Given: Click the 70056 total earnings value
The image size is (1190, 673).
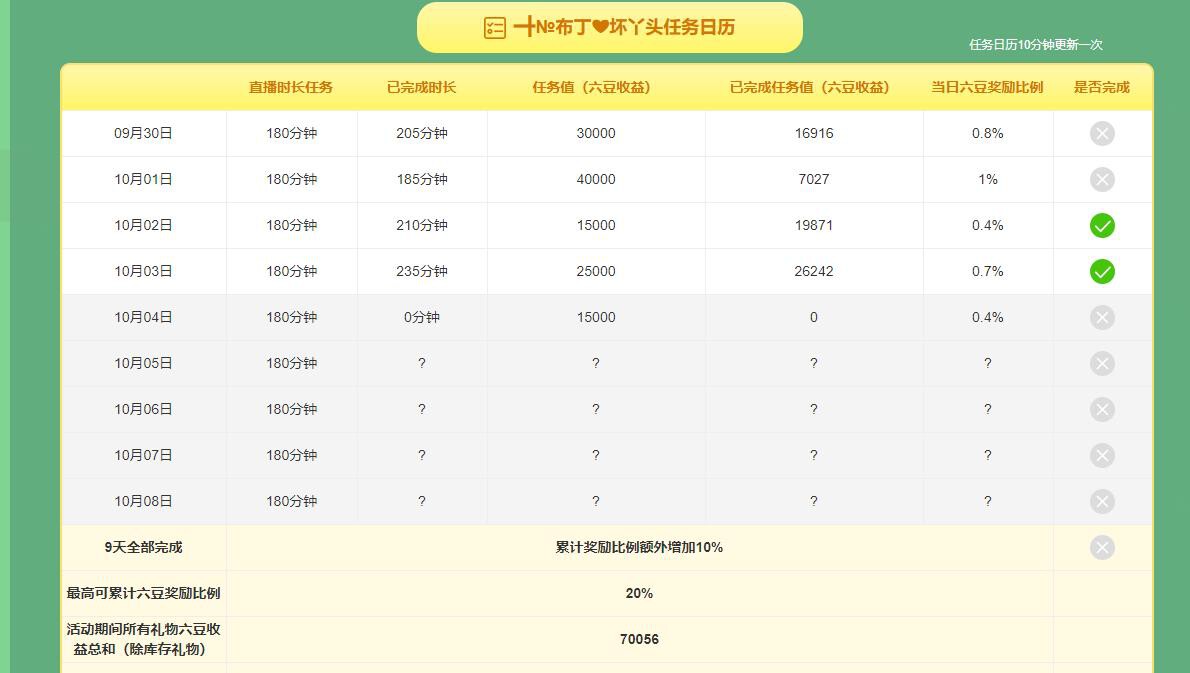Looking at the screenshot, I should coord(639,640).
